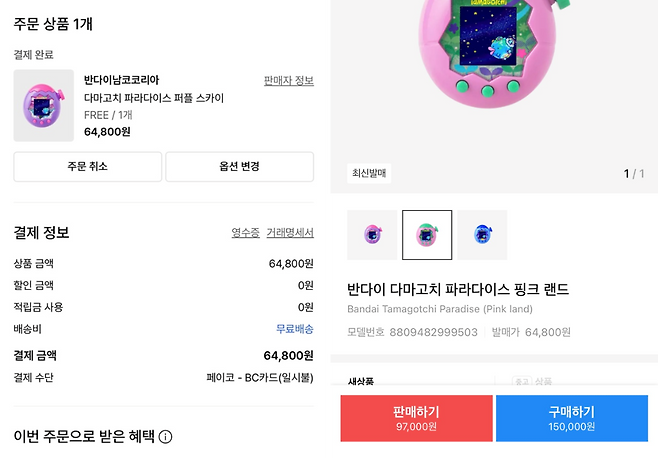Switch to the 새상품 tab
This screenshot has height=458, width=658.
pyautogui.click(x=360, y=382)
